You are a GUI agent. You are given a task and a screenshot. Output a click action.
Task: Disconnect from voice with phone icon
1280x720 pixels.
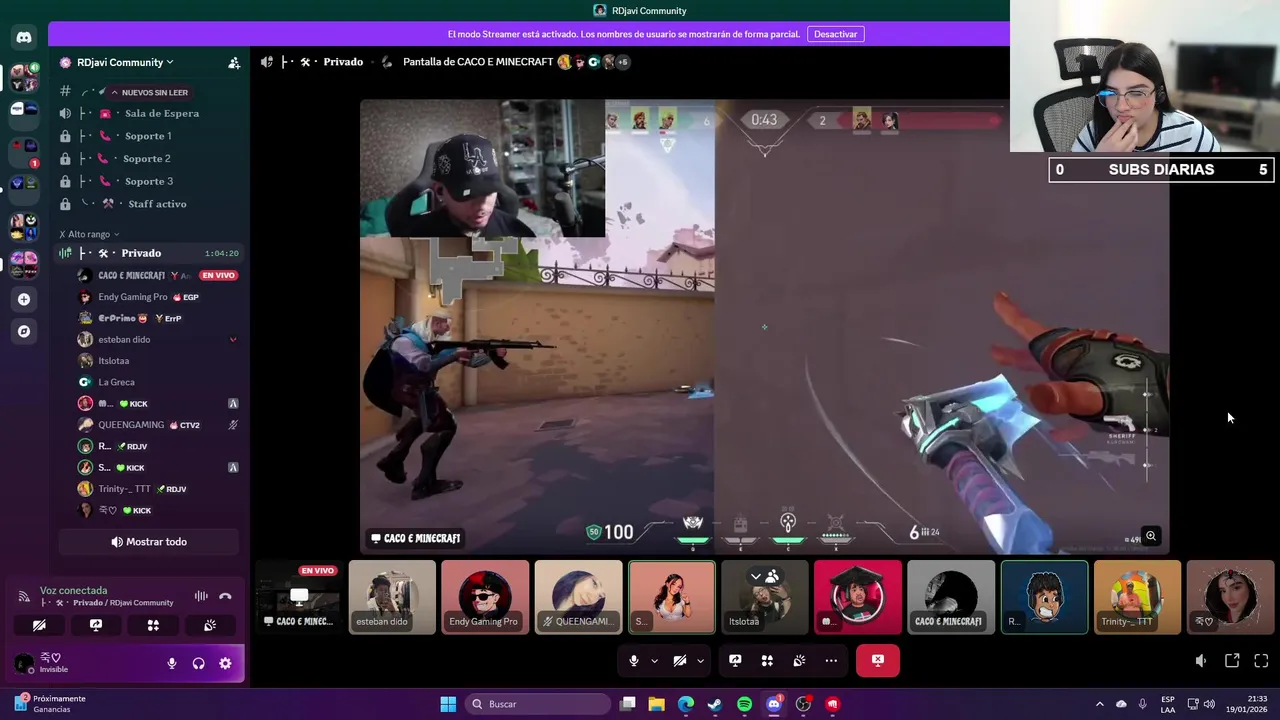[x=225, y=596]
